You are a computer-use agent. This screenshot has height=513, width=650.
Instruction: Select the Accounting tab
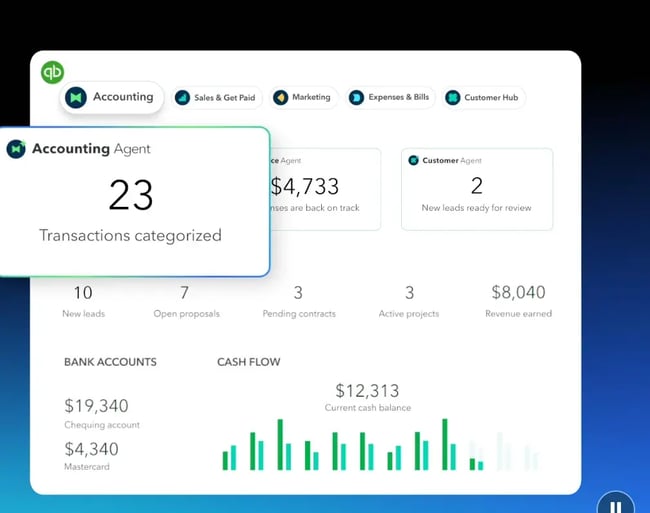[112, 97]
